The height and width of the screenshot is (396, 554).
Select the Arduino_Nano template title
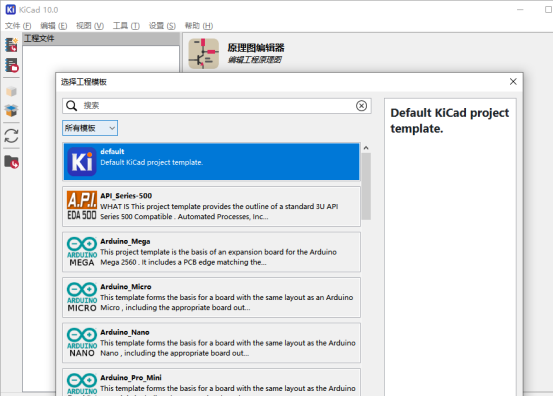pyautogui.click(x=125, y=332)
